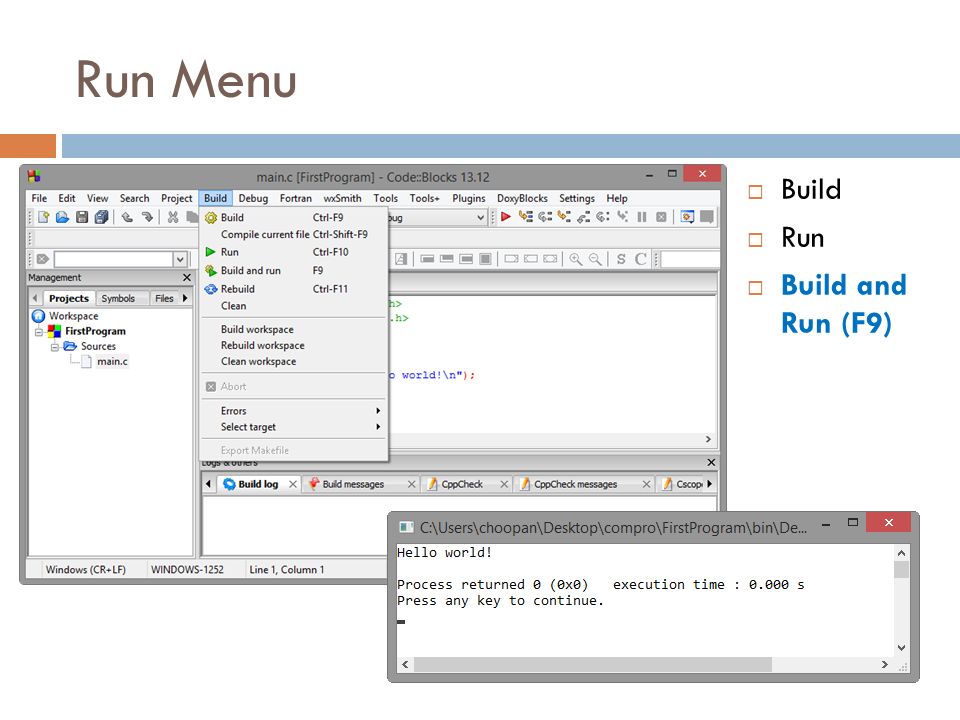The image size is (960, 720).
Task: Open the Debug menu
Action: [253, 198]
